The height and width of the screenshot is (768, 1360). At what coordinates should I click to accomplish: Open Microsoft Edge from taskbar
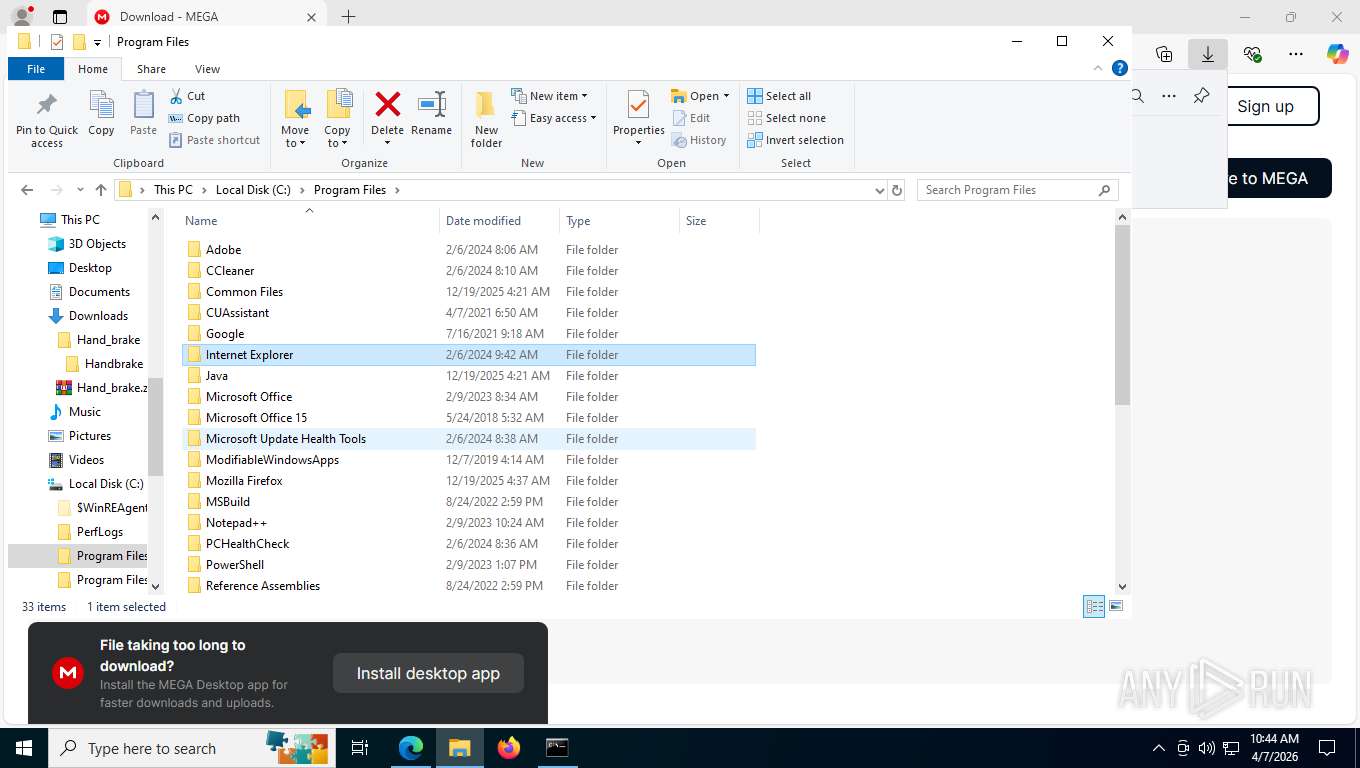(x=411, y=747)
